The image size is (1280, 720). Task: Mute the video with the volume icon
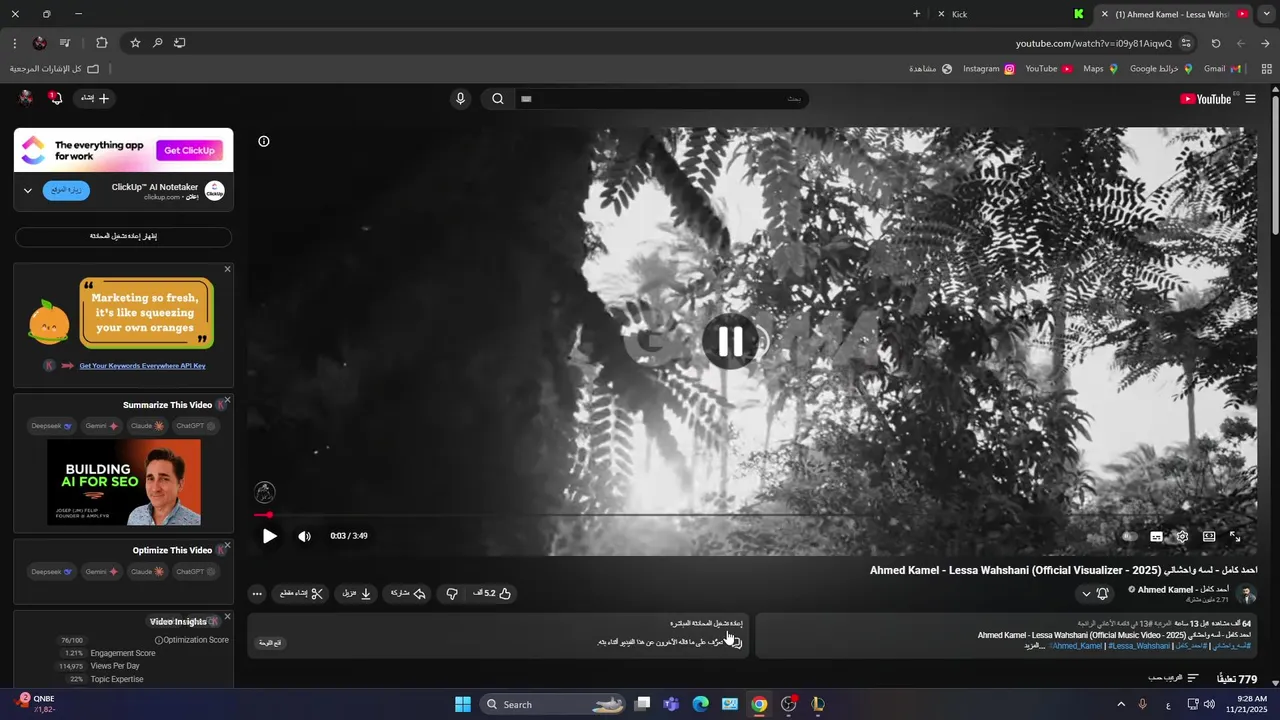pyautogui.click(x=304, y=536)
